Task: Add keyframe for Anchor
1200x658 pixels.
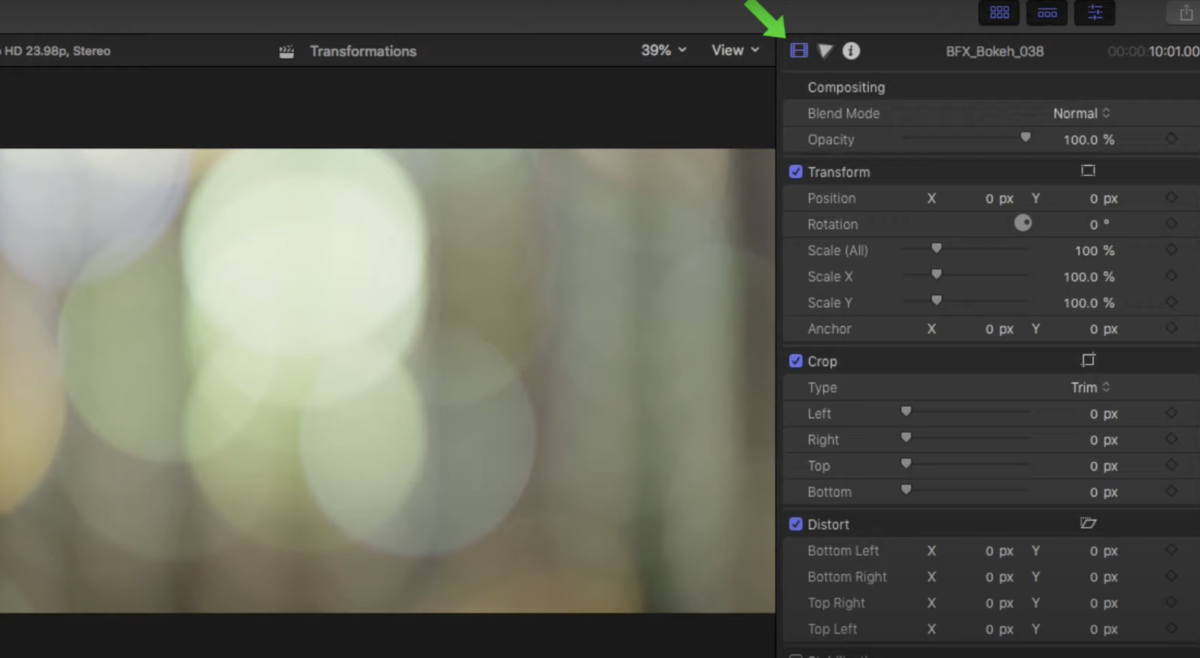Action: pyautogui.click(x=1171, y=328)
